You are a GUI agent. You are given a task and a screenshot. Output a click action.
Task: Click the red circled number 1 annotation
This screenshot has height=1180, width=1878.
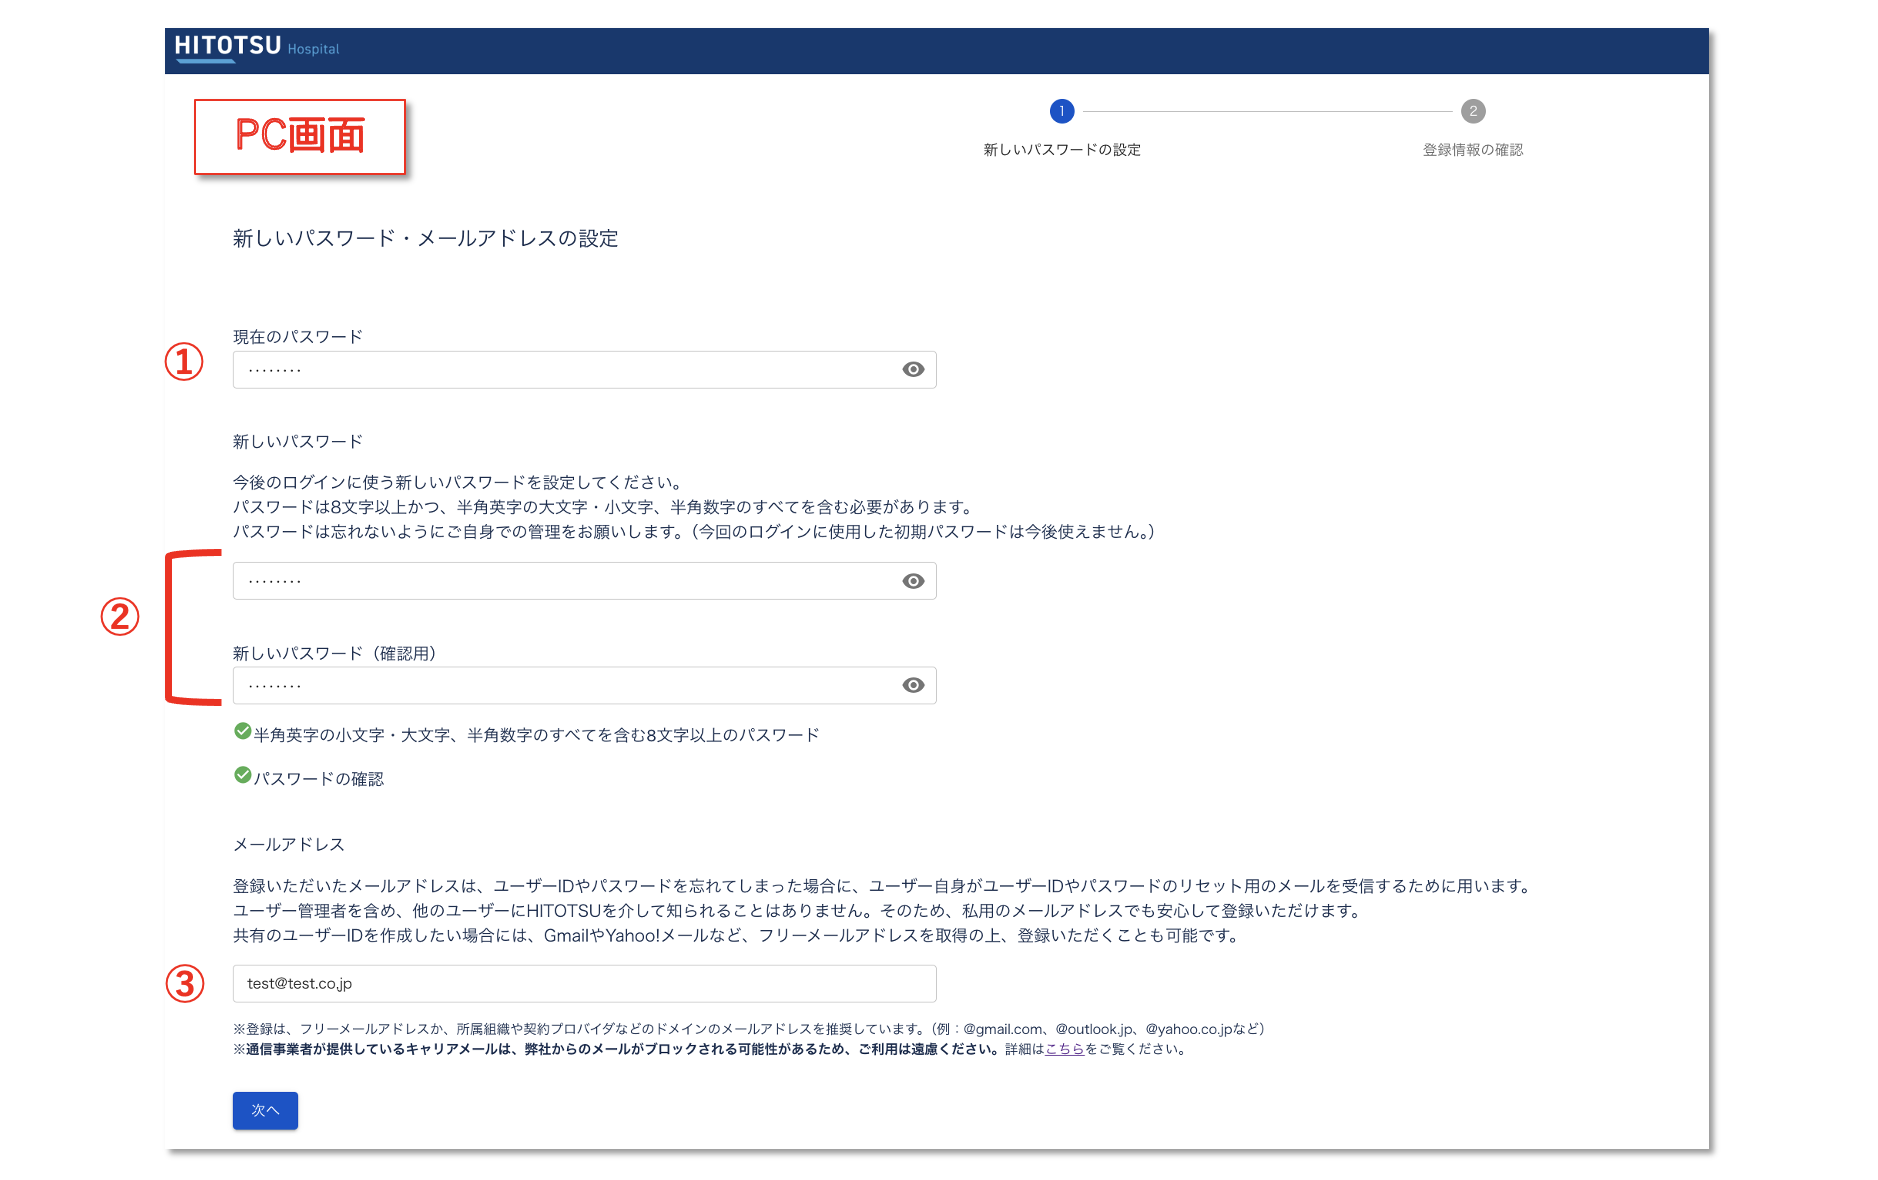pyautogui.click(x=184, y=362)
